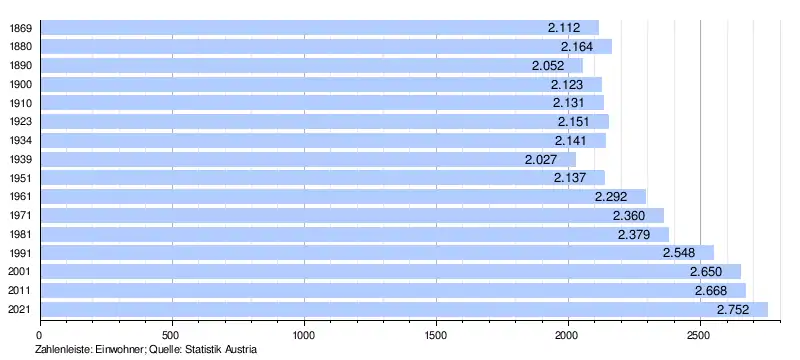Click the 1869 population bar

tap(319, 28)
